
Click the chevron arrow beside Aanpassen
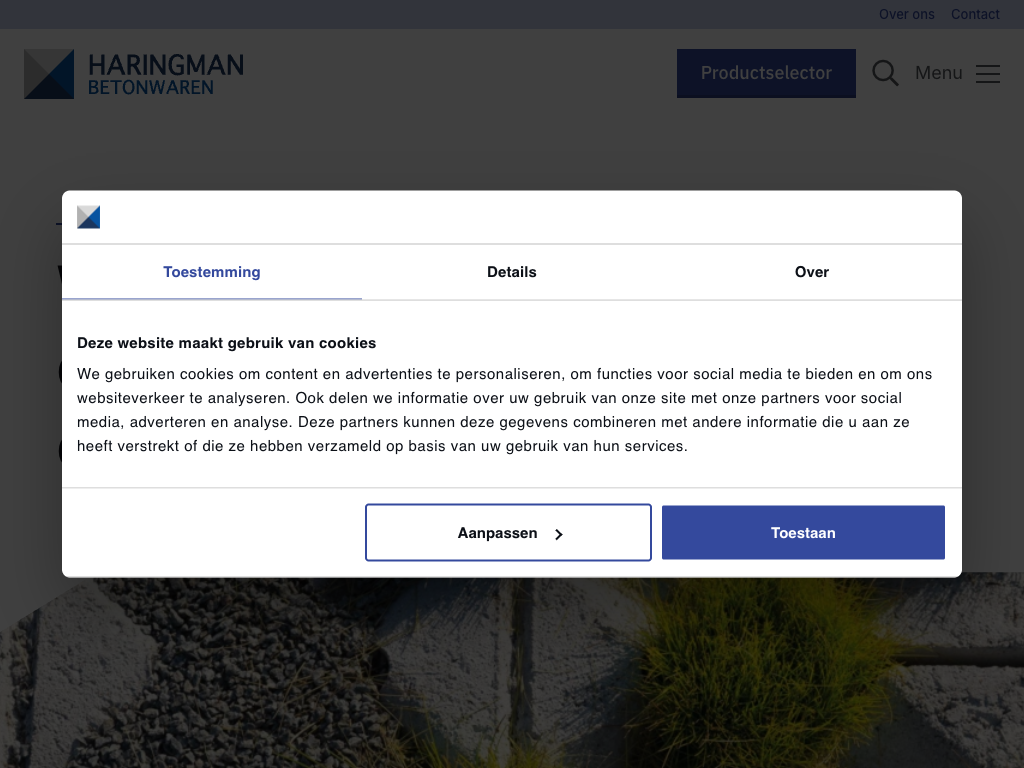tap(559, 534)
